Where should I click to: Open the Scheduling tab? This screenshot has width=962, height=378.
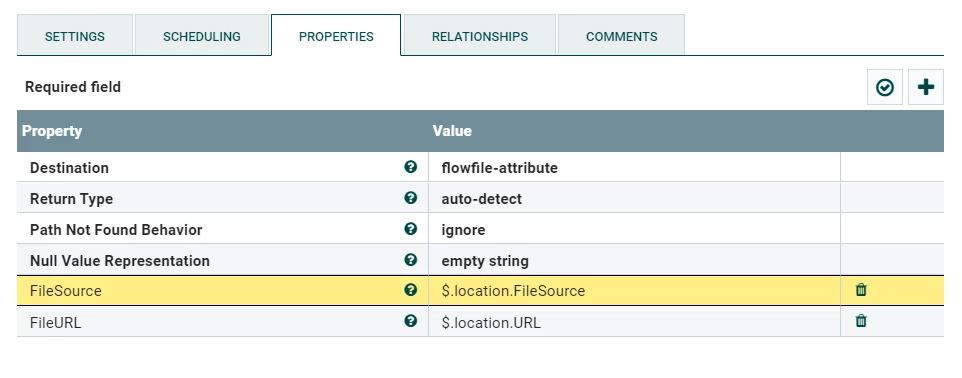click(x=202, y=36)
